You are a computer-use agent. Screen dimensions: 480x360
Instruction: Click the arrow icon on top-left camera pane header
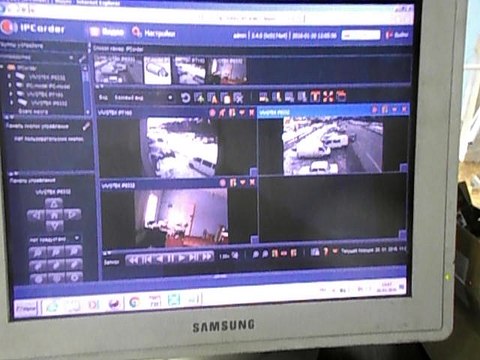click(222, 113)
